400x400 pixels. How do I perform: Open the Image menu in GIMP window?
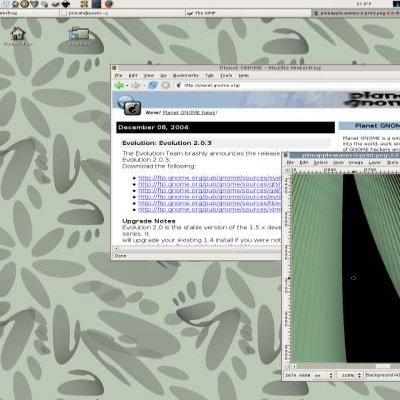coord(356,162)
